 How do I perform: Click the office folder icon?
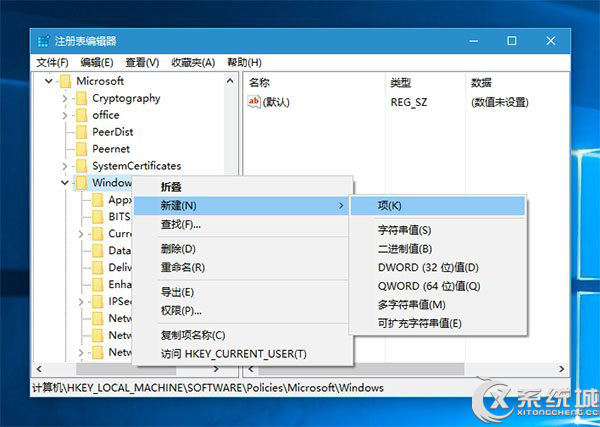tap(82, 115)
